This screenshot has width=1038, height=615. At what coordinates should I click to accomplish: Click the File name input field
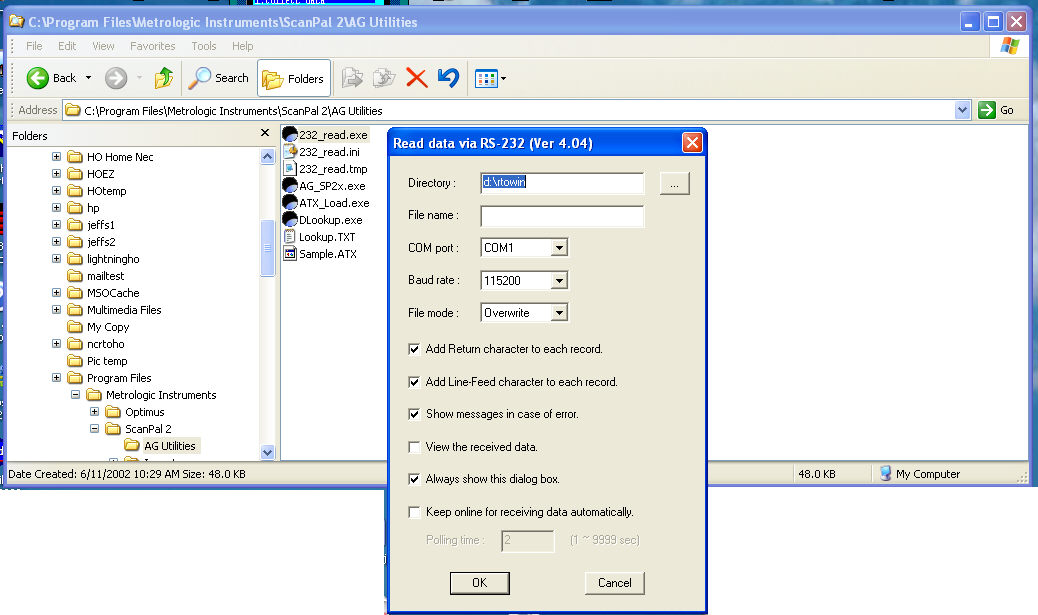(562, 216)
